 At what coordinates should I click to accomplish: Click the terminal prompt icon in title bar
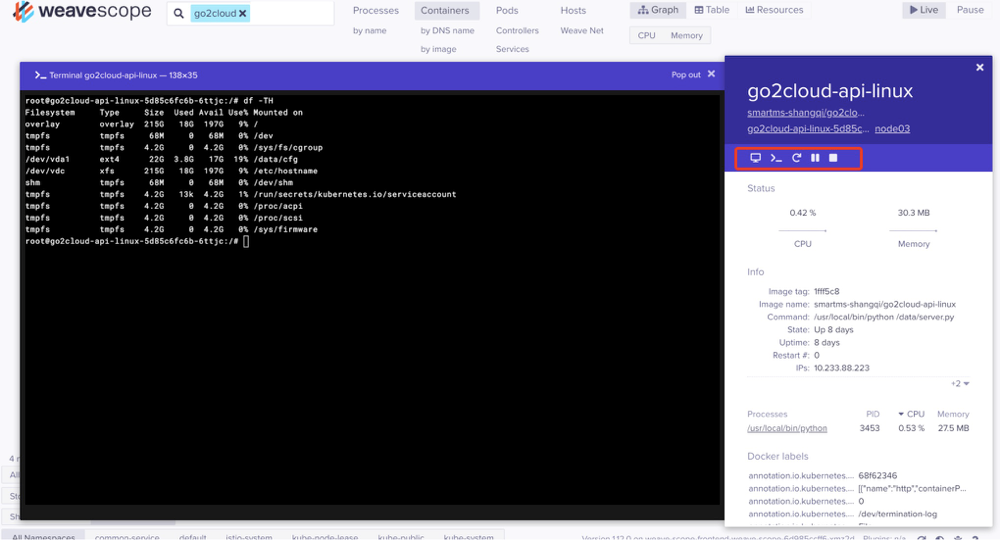click(40, 75)
